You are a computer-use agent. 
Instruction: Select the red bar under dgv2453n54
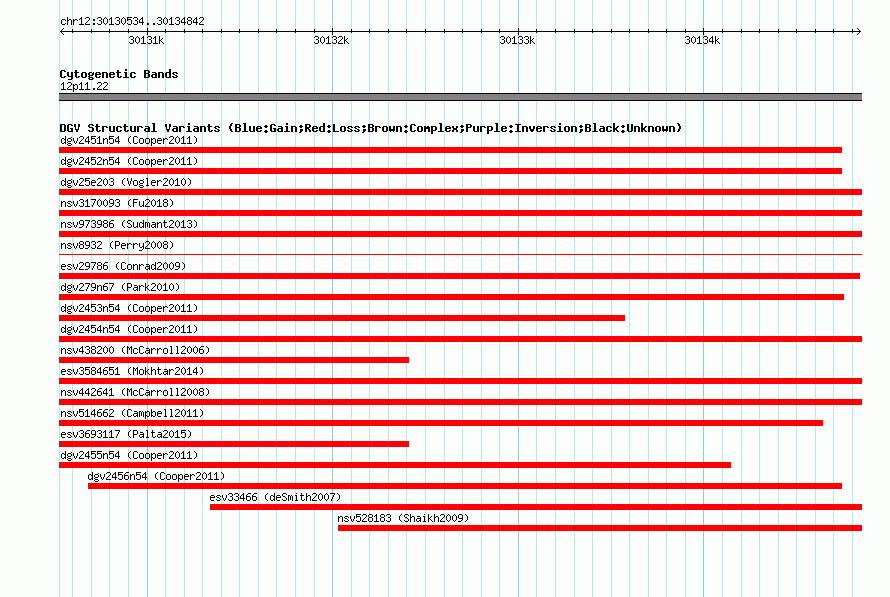pos(342,318)
